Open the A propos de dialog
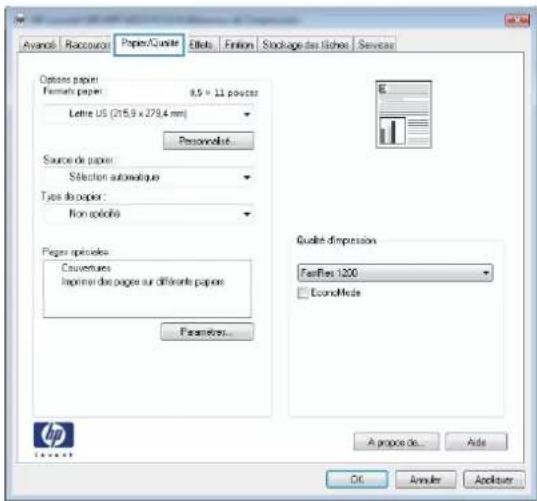Screen dimensions: 537x501 (x=396, y=442)
